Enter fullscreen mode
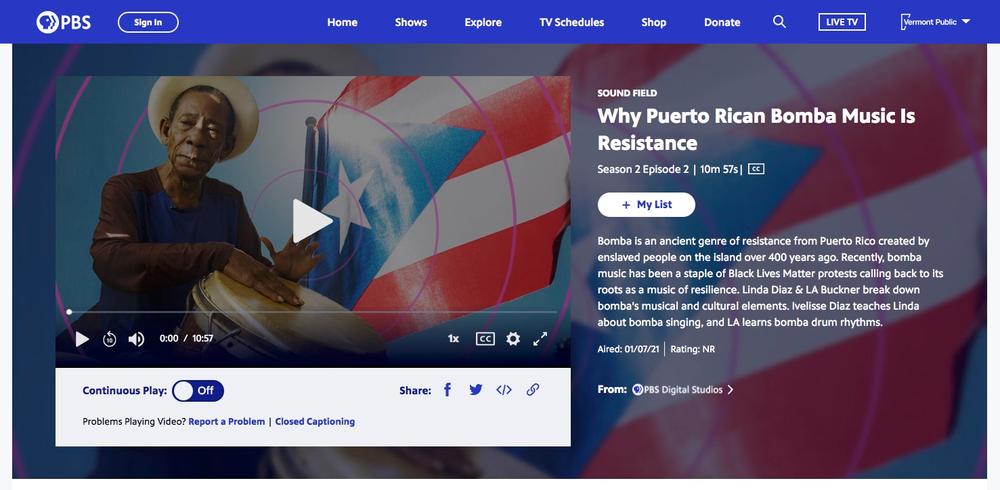Screen dimensions: 1000x490 coord(540,339)
